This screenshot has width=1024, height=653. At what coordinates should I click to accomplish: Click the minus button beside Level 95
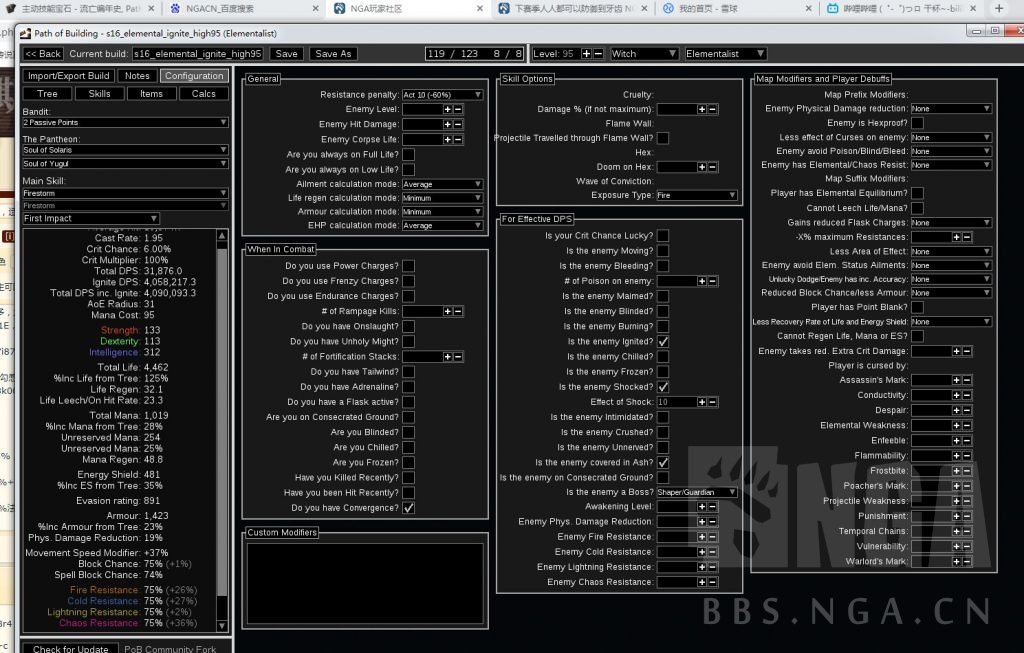coord(598,54)
